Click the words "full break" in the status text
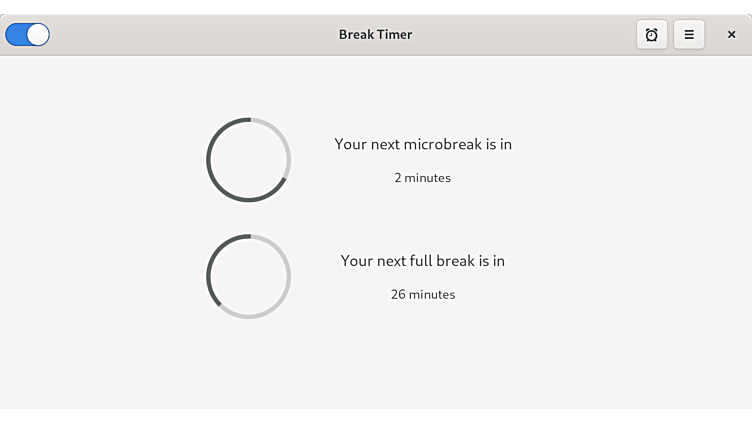 440,261
